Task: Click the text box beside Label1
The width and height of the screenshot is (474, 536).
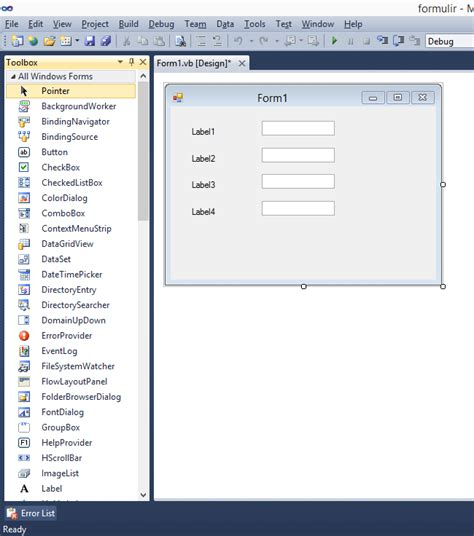Action: coord(298,129)
